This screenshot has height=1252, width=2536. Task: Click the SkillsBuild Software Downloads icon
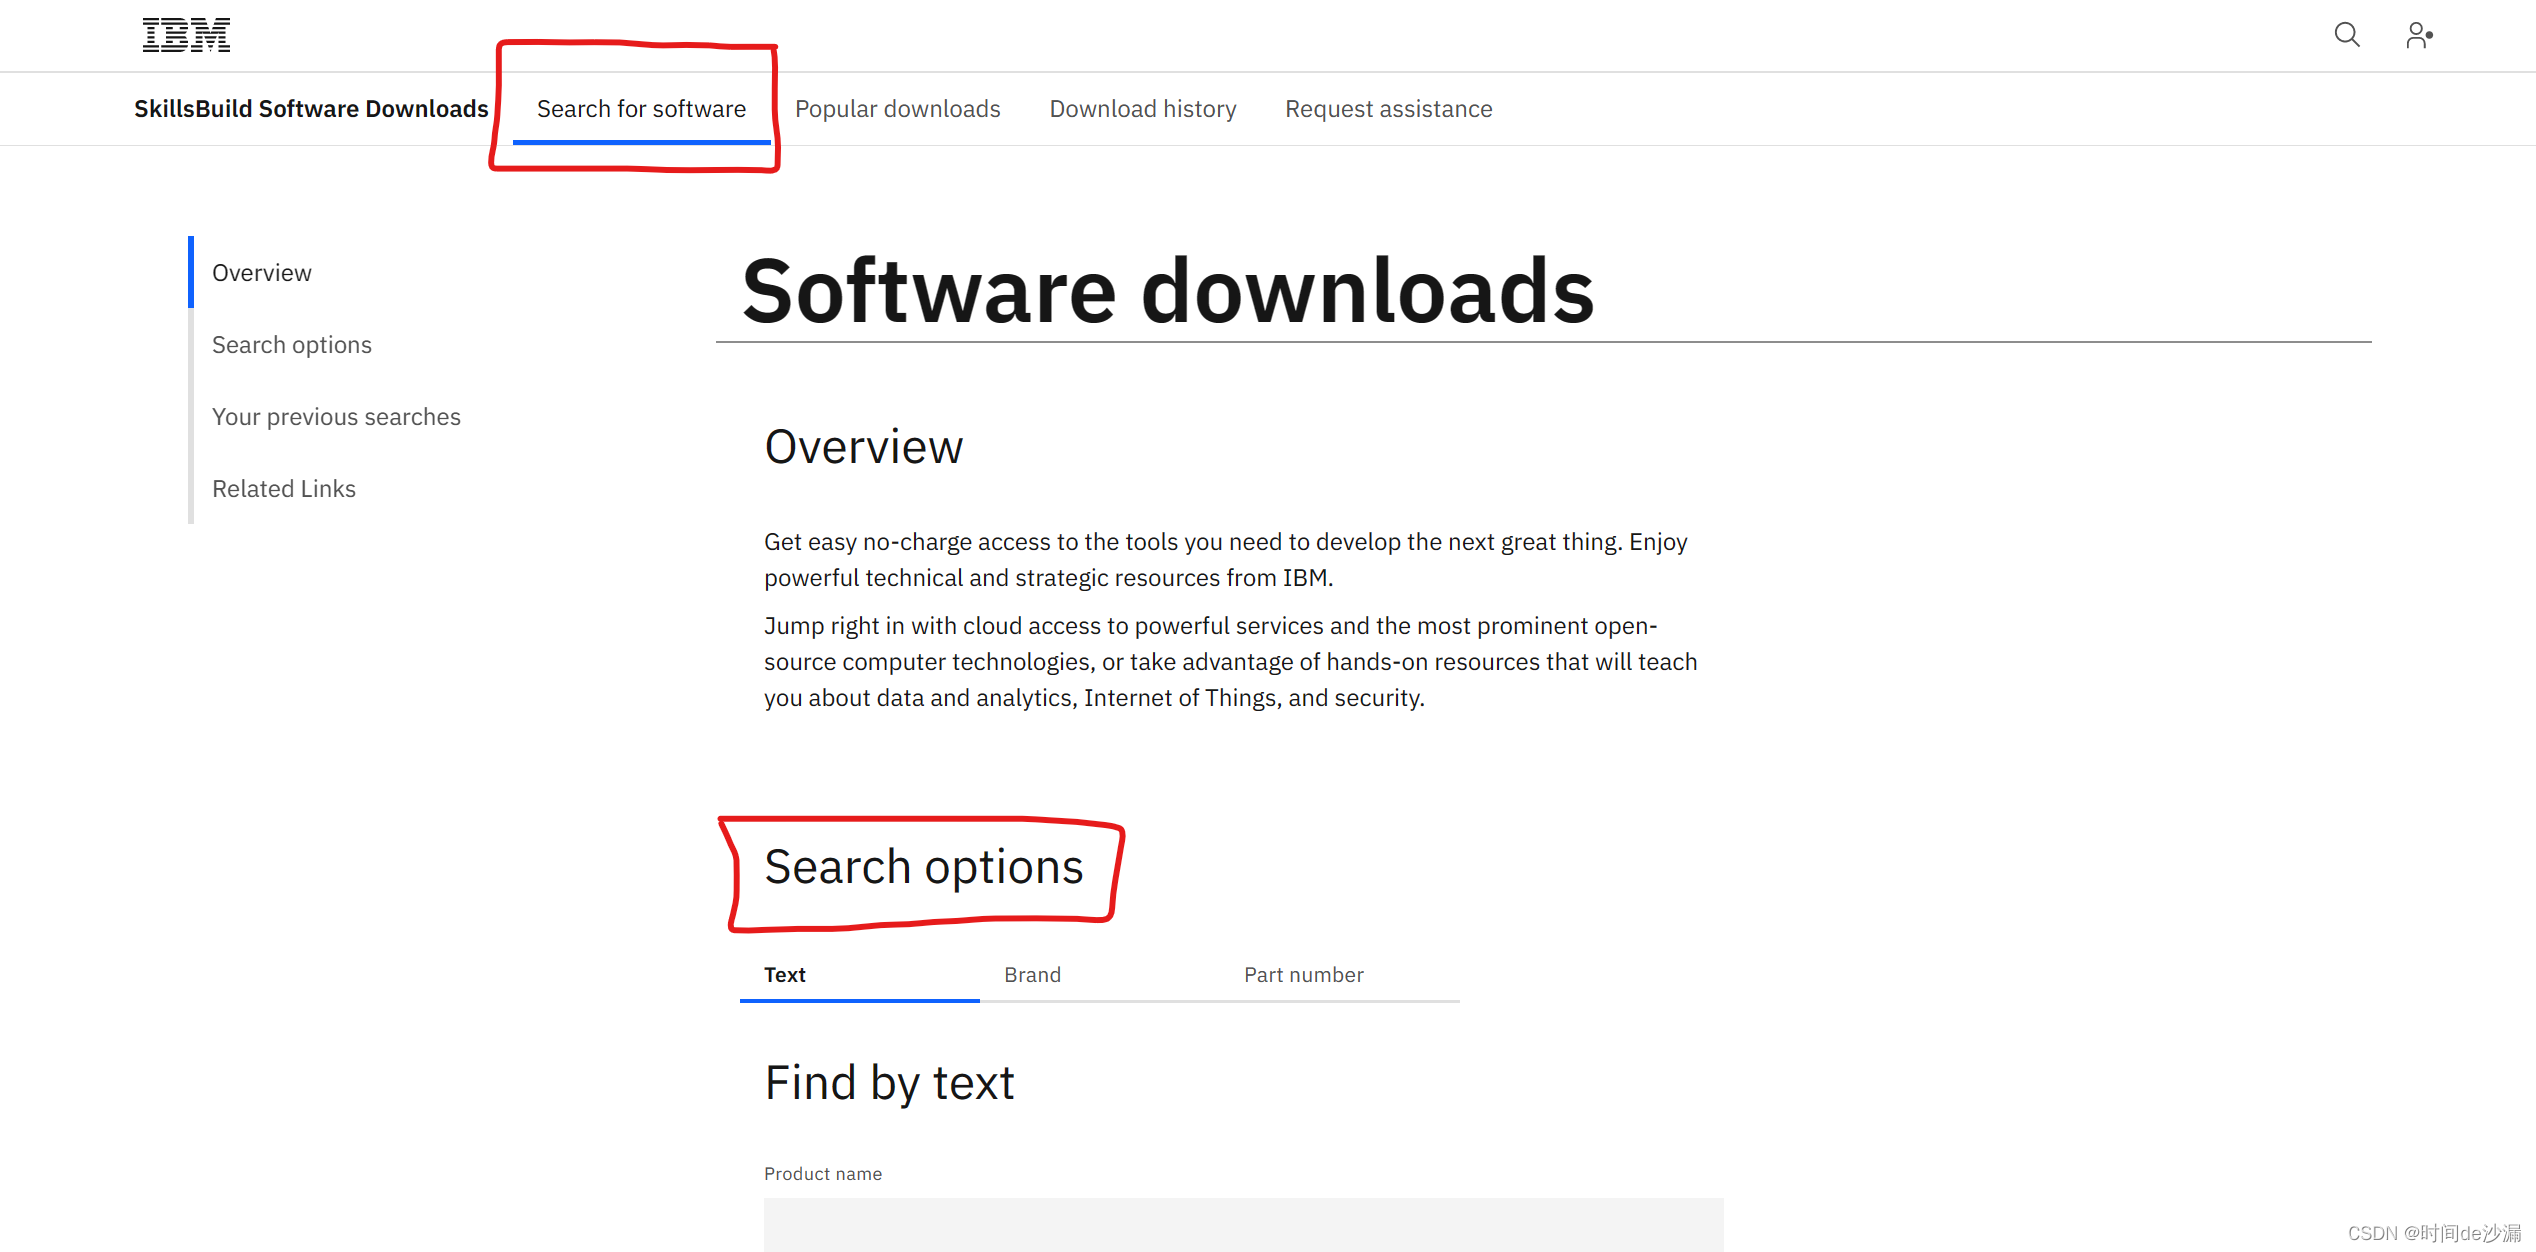click(312, 108)
